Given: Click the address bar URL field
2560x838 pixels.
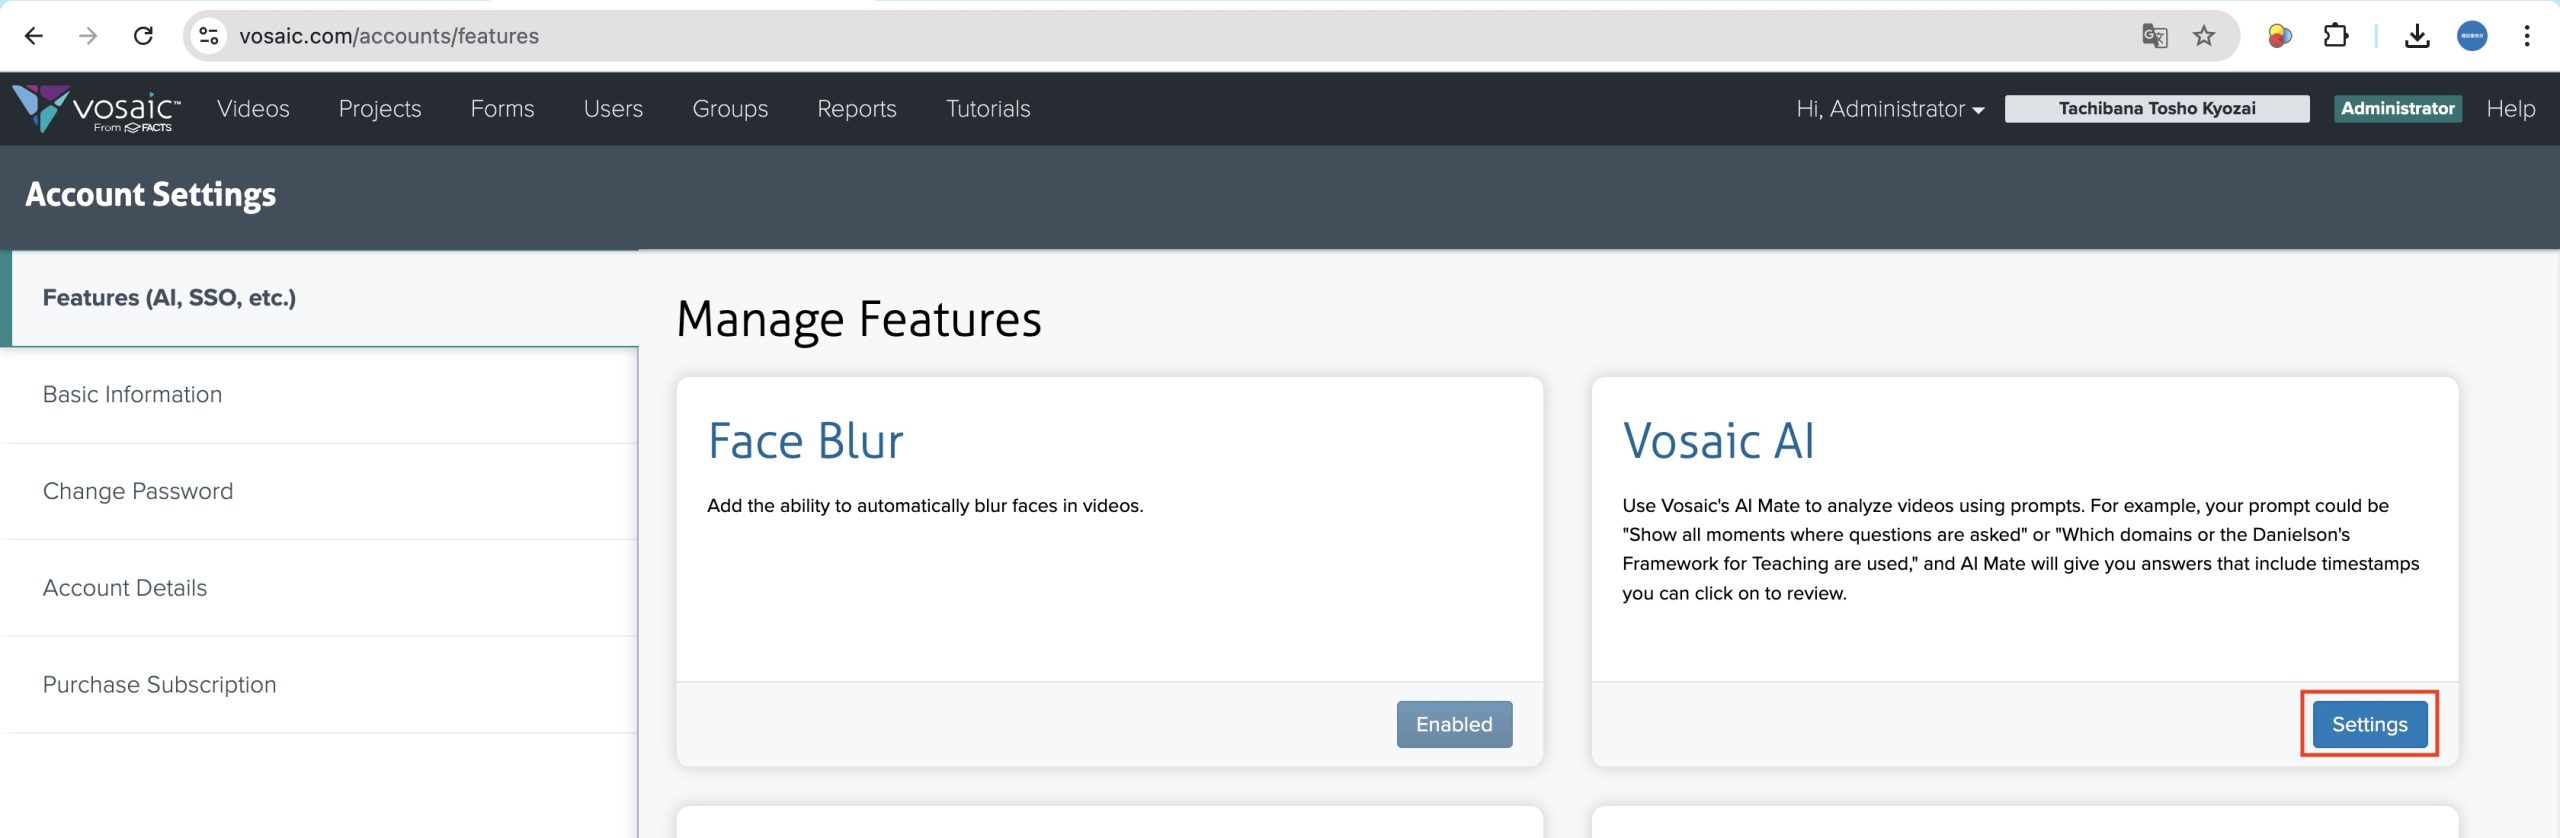Looking at the screenshot, I should (x=1100, y=36).
